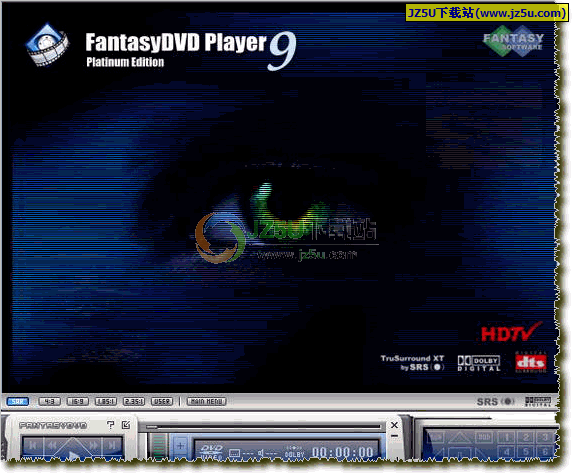
Task: Click the skin/compact mode arrow icon
Action: pos(126,425)
